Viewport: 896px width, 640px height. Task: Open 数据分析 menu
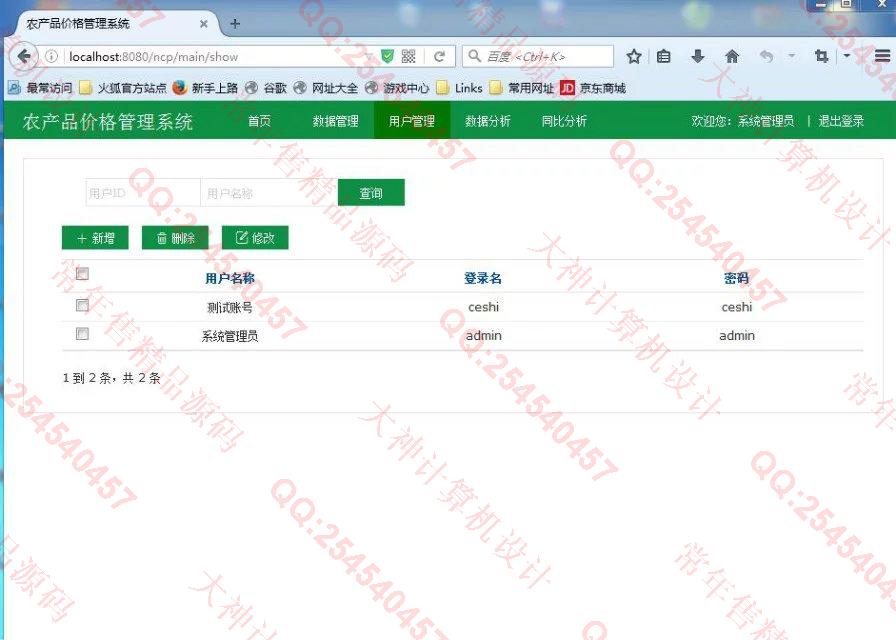tap(488, 121)
